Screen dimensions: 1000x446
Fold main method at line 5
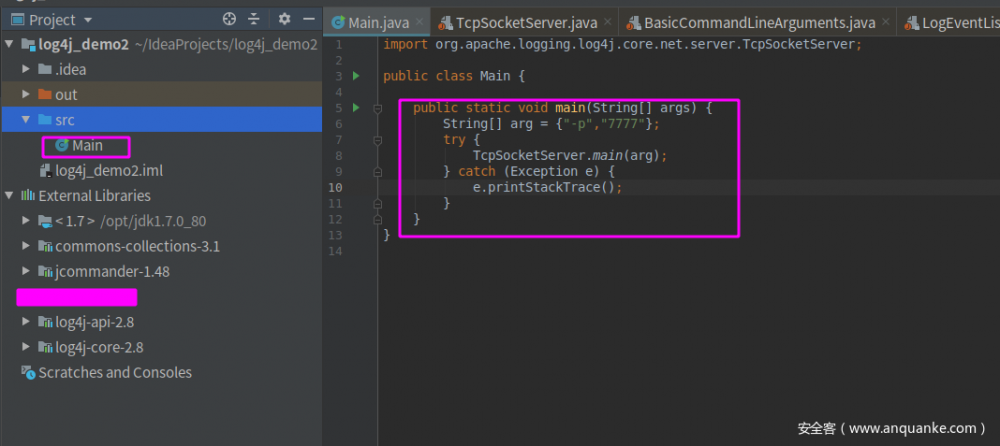(377, 108)
